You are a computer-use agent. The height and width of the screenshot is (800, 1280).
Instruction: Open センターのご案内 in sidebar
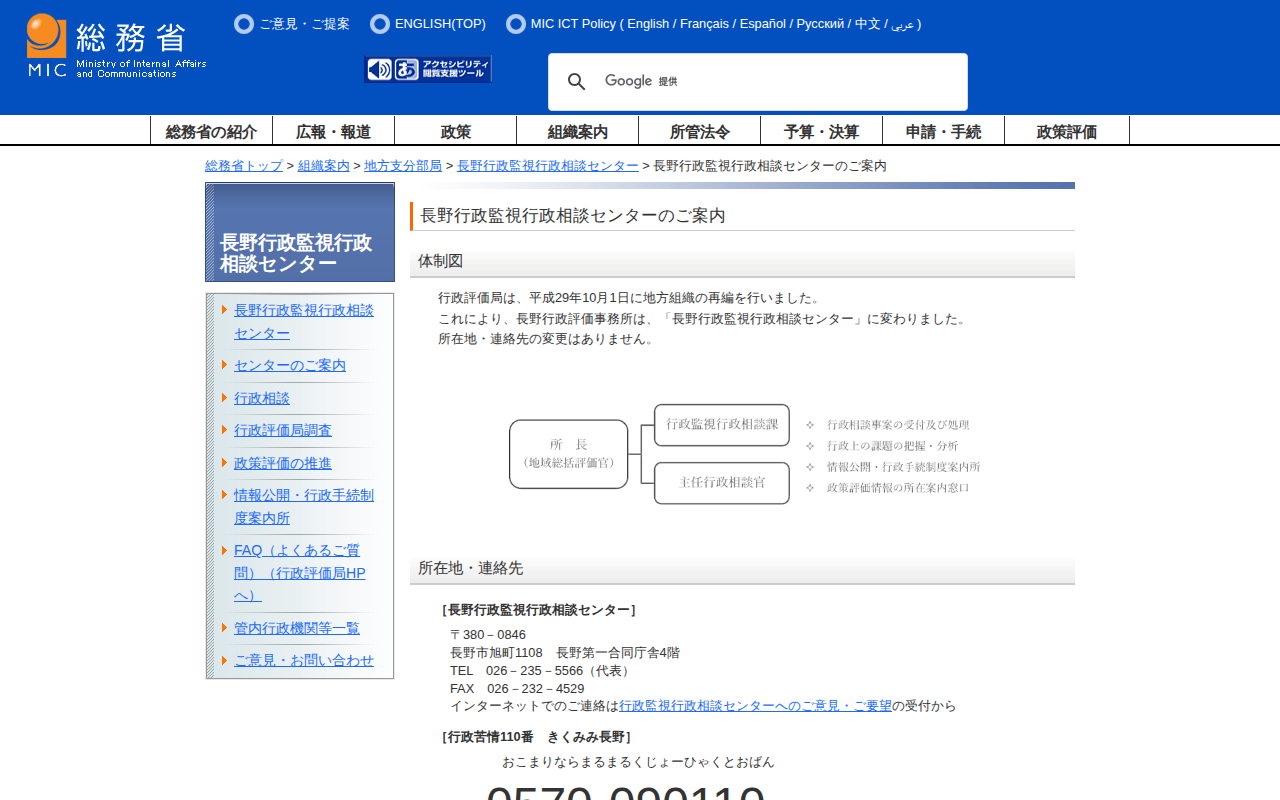point(290,366)
